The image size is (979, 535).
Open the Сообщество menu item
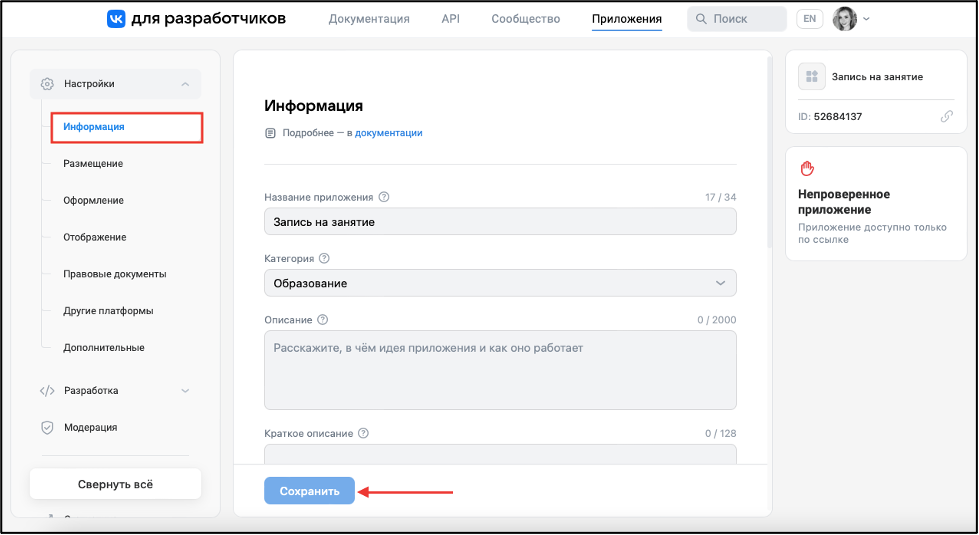526,19
